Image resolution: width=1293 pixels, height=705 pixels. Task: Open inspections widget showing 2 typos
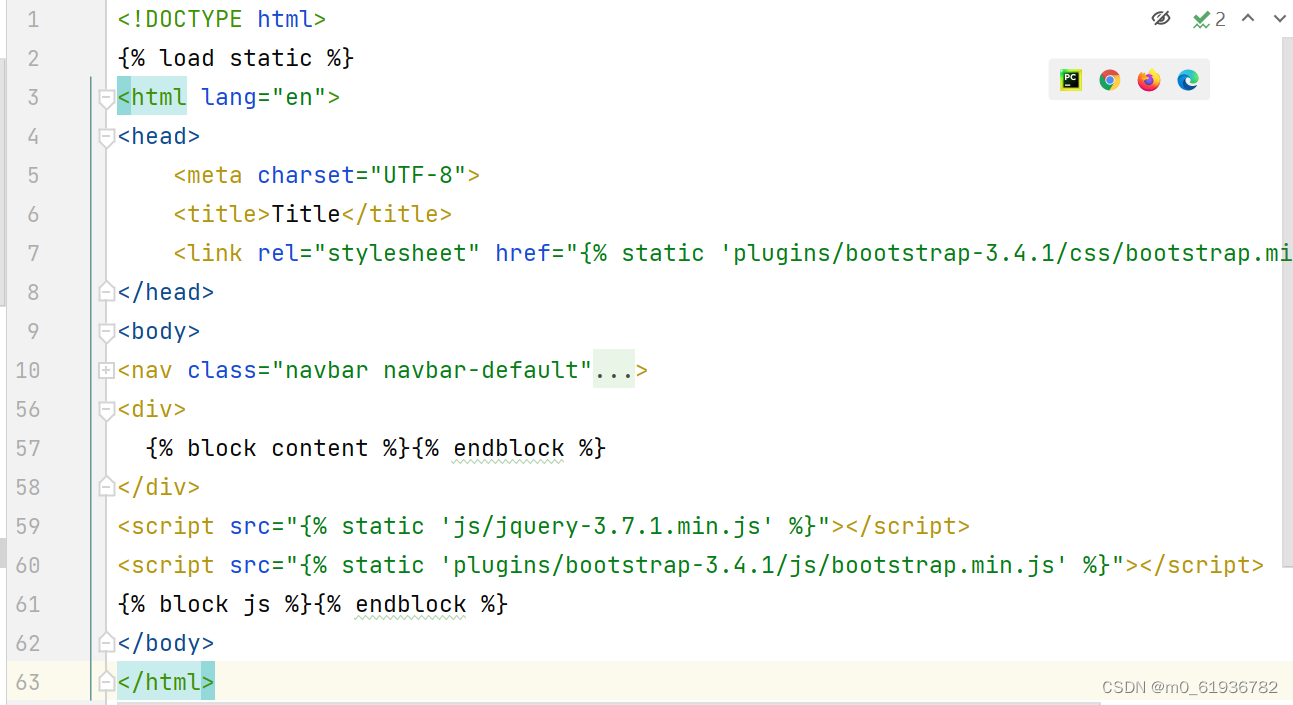click(x=1210, y=19)
